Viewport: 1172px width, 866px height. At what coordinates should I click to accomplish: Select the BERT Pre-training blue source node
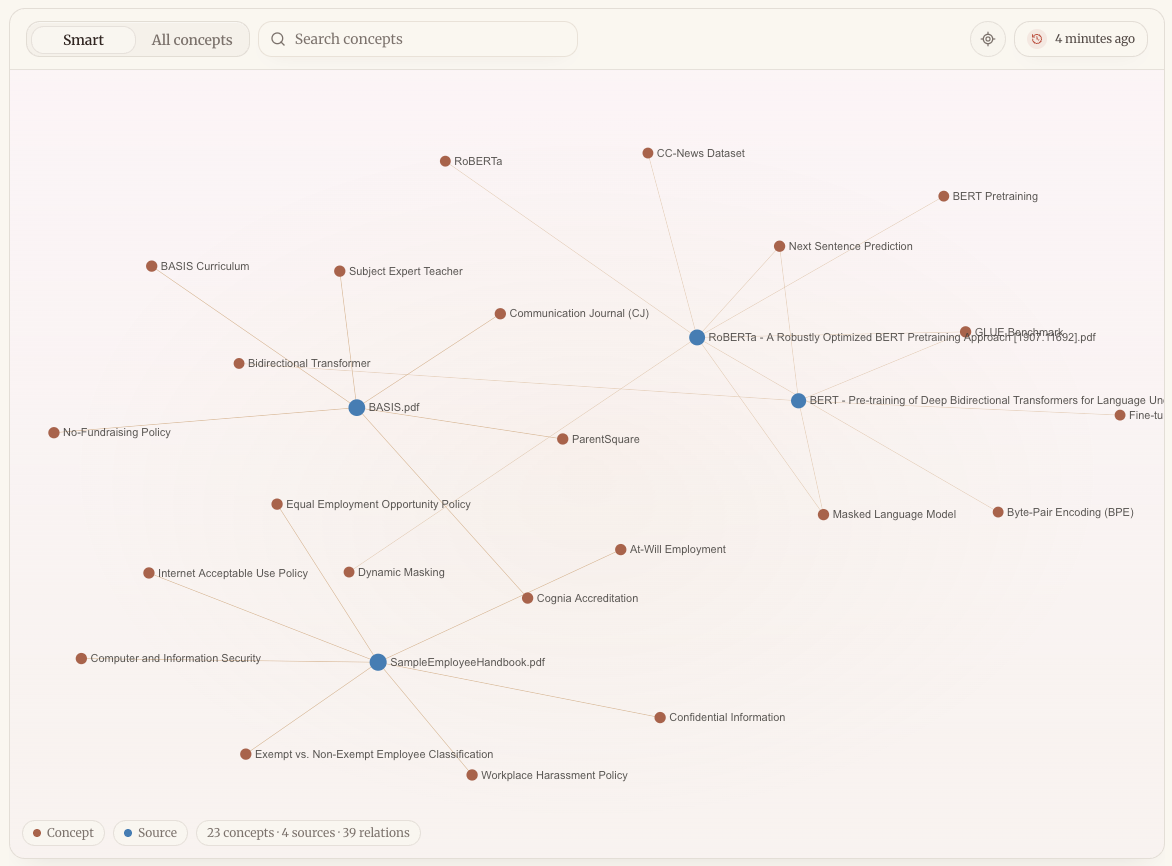click(798, 400)
